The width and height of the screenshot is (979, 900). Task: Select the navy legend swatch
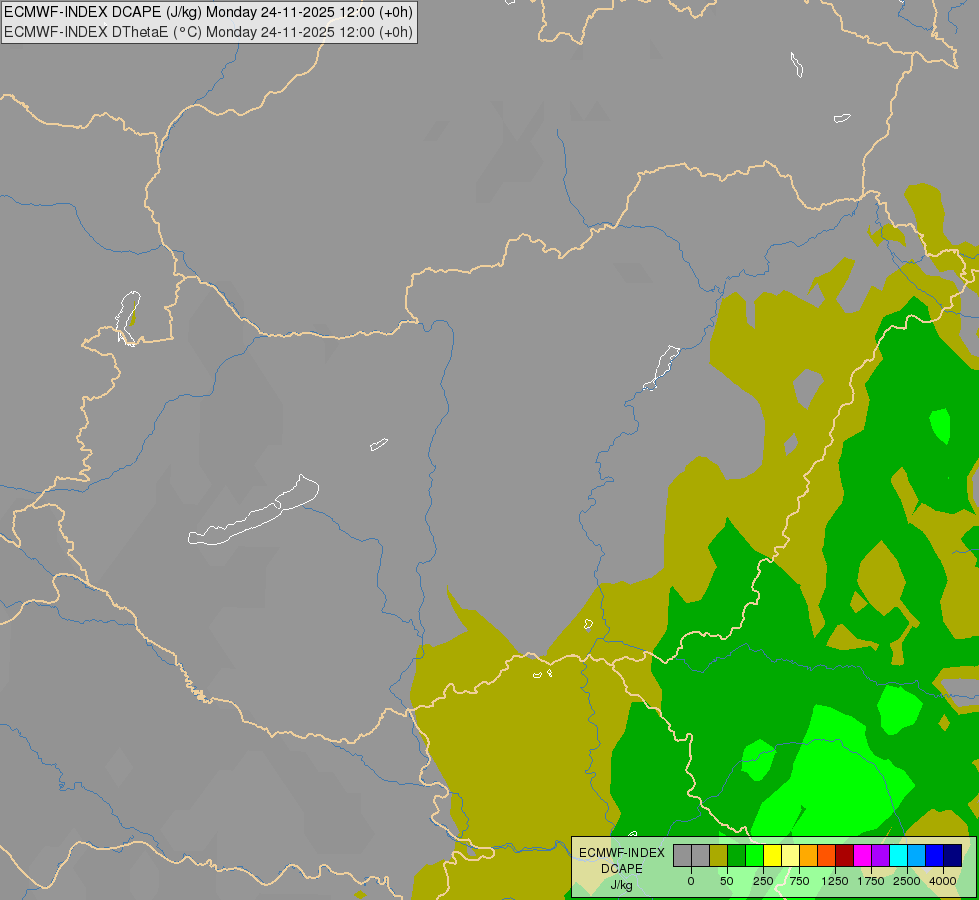pyautogui.click(x=952, y=855)
